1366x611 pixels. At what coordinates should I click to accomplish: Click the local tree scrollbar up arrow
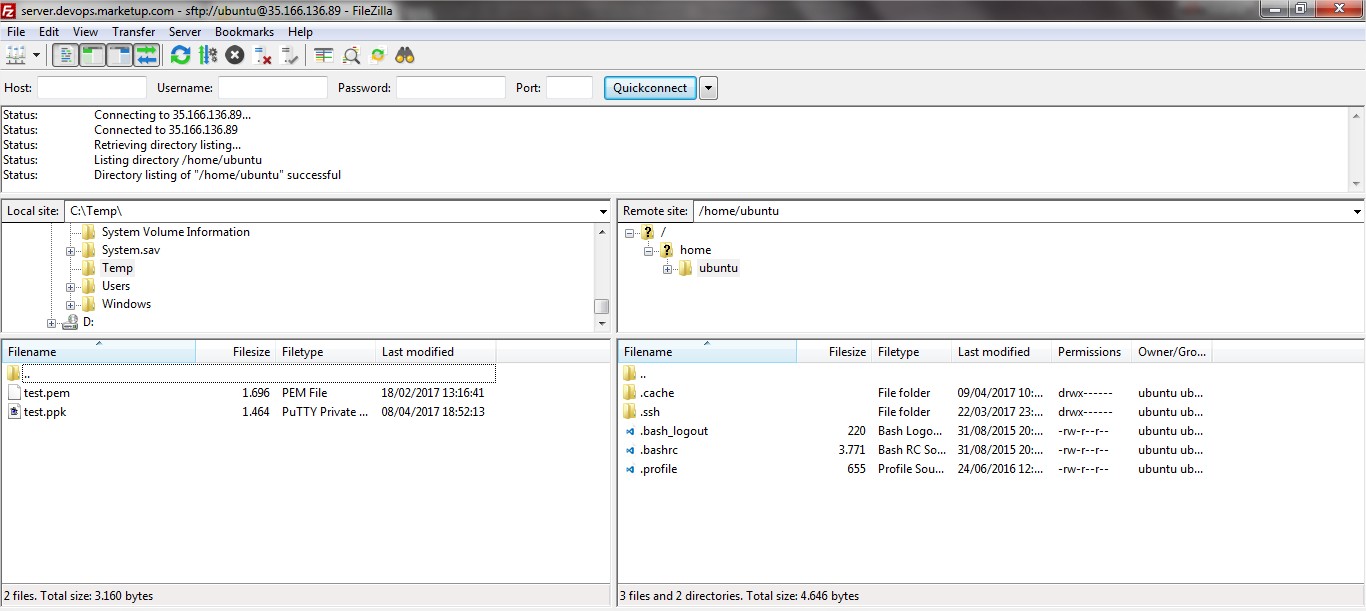602,232
